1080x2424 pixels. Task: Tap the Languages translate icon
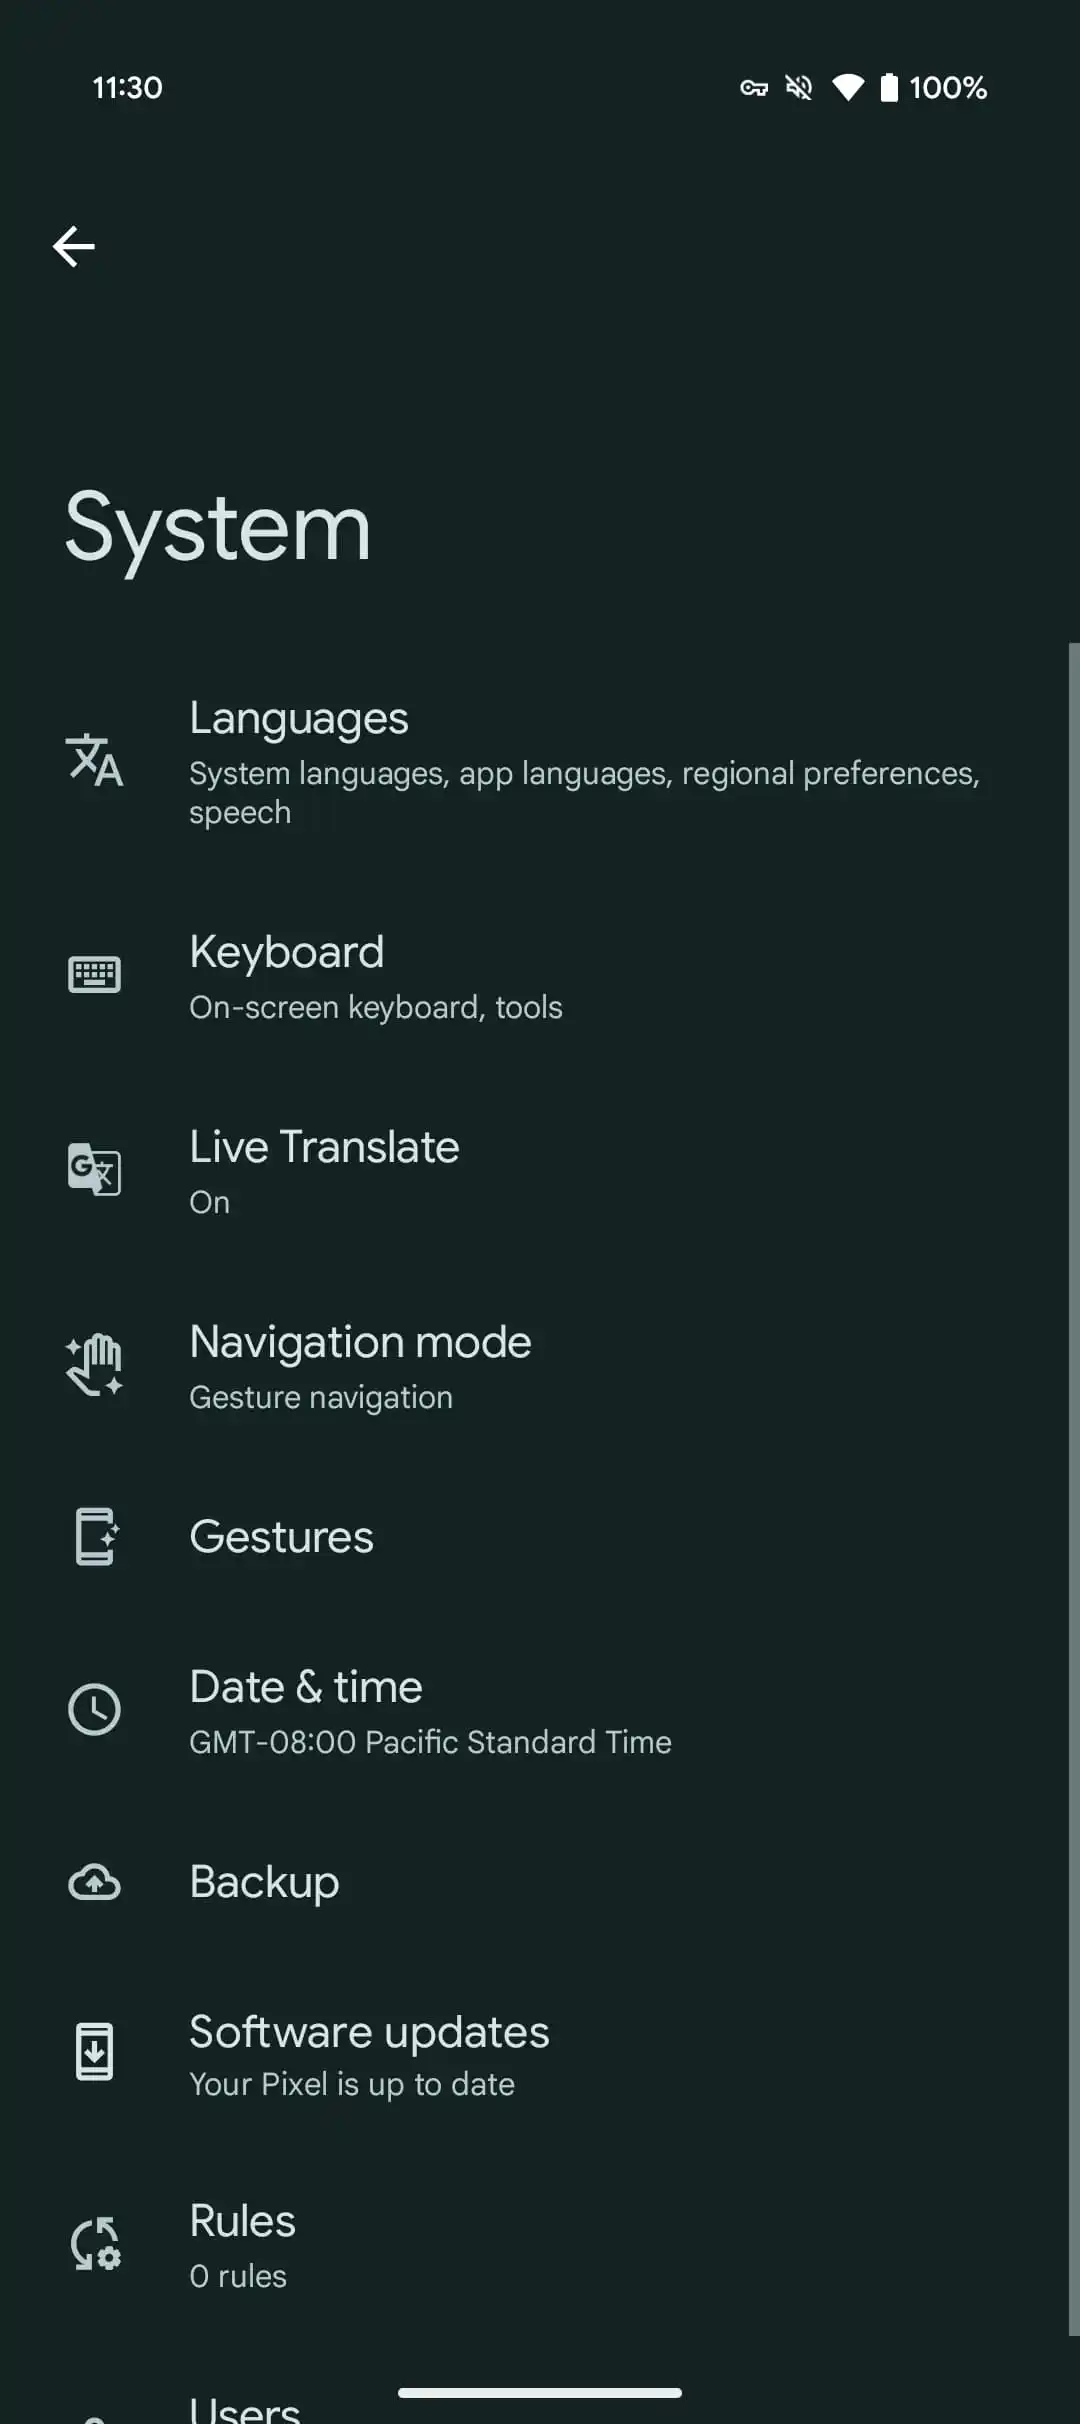[94, 760]
